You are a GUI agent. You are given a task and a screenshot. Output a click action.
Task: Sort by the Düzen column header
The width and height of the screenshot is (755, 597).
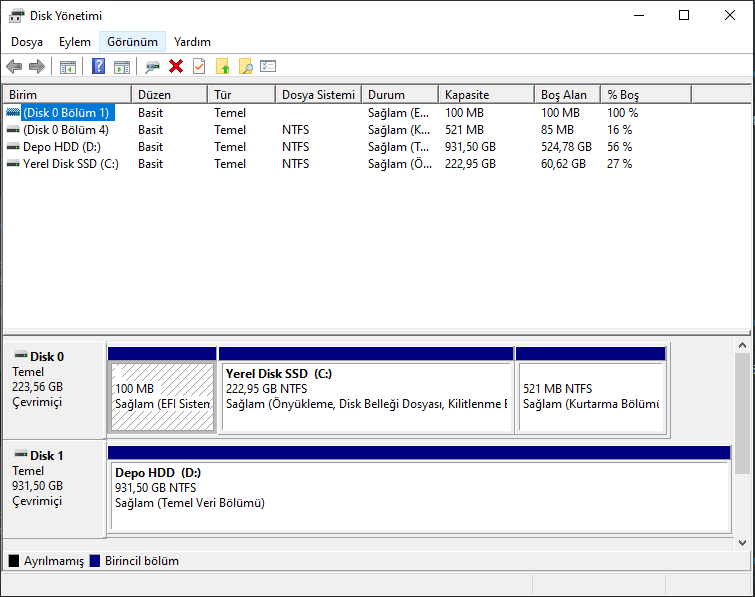[169, 95]
